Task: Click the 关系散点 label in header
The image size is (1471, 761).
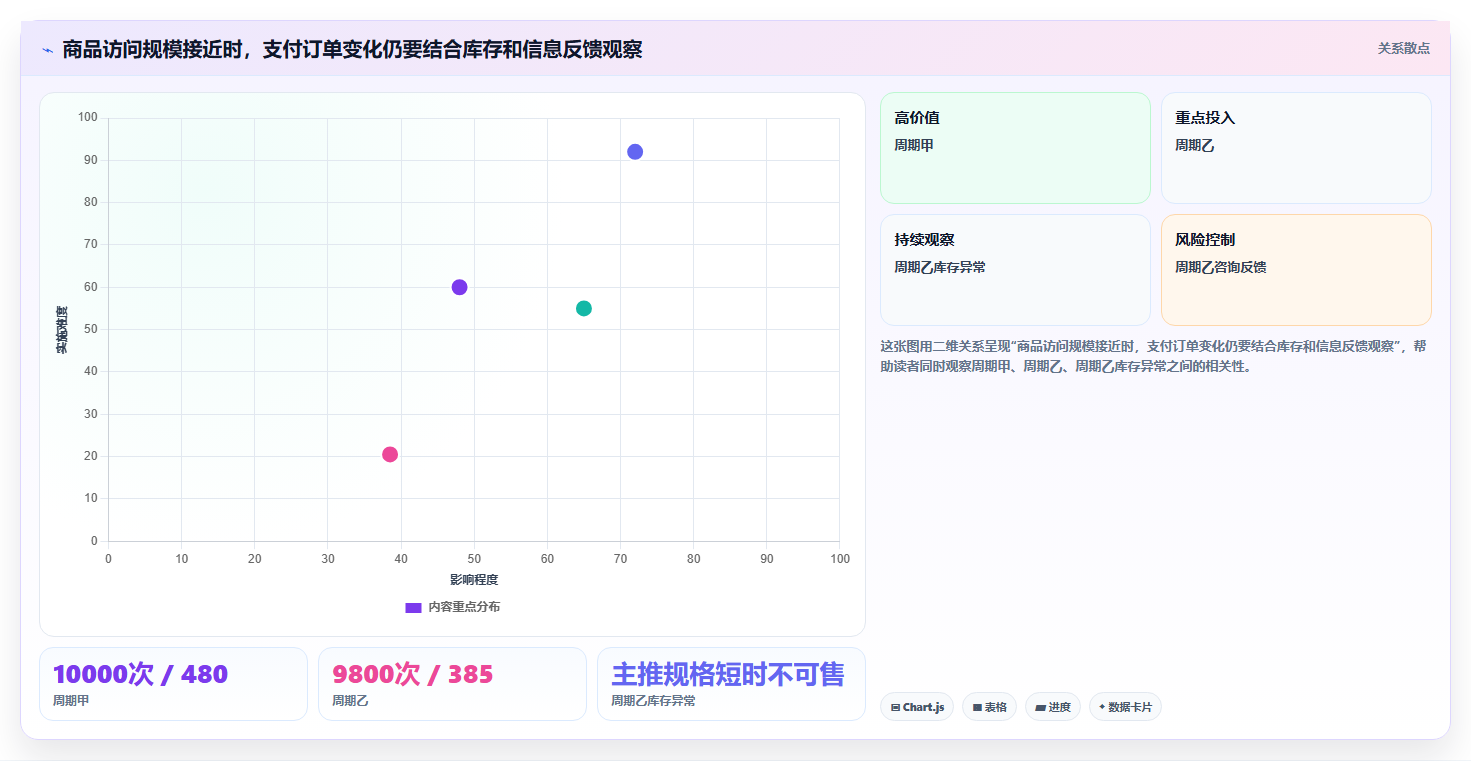Action: point(1404,48)
